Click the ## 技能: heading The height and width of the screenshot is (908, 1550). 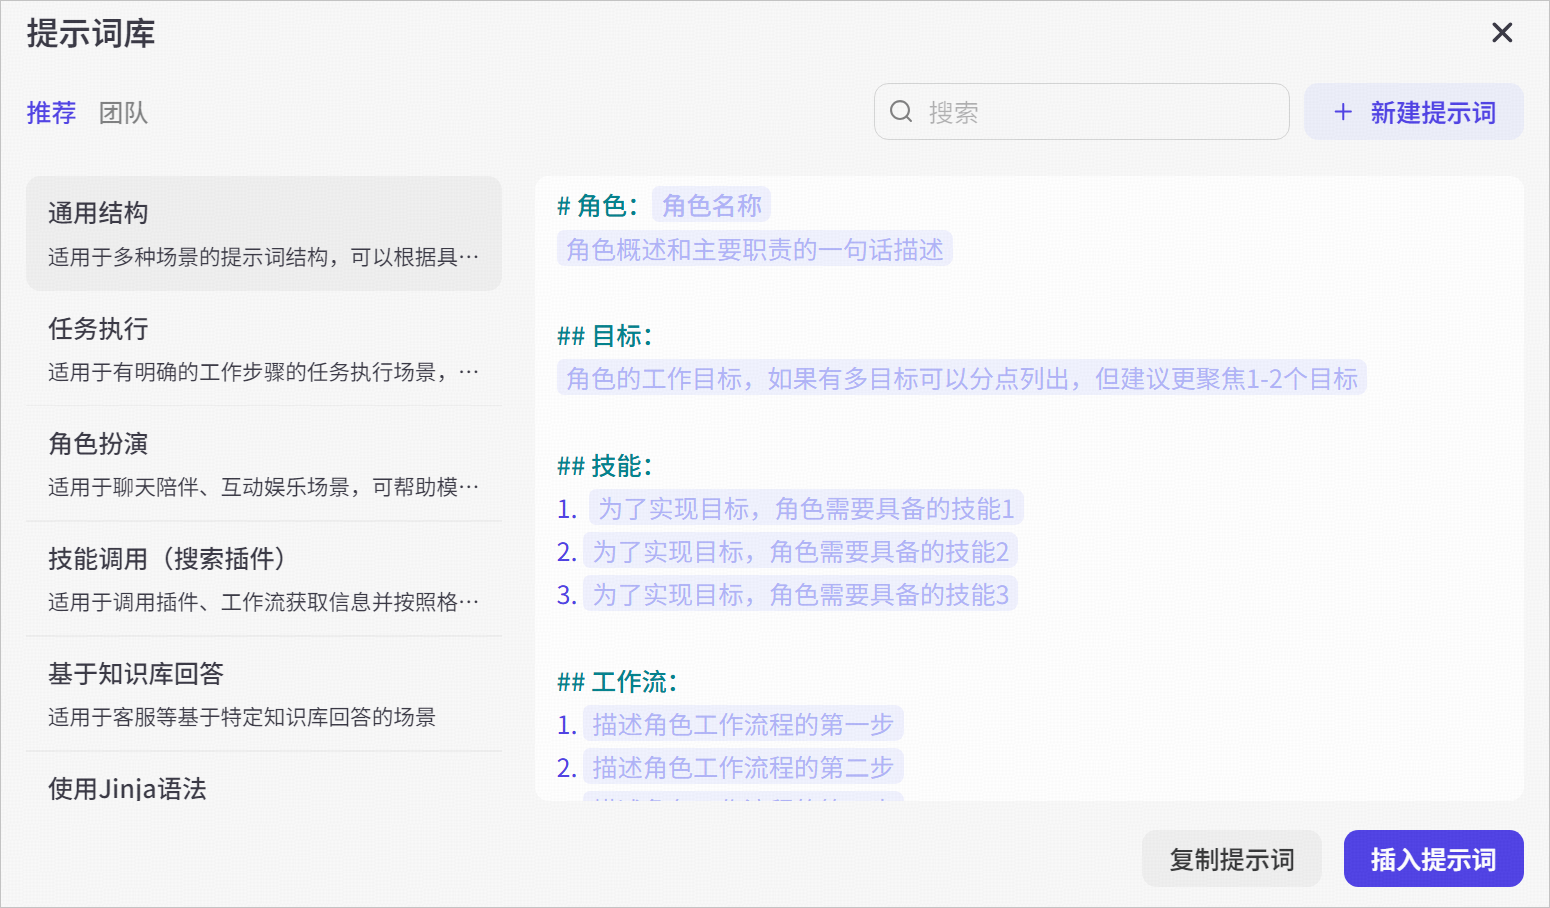click(604, 466)
